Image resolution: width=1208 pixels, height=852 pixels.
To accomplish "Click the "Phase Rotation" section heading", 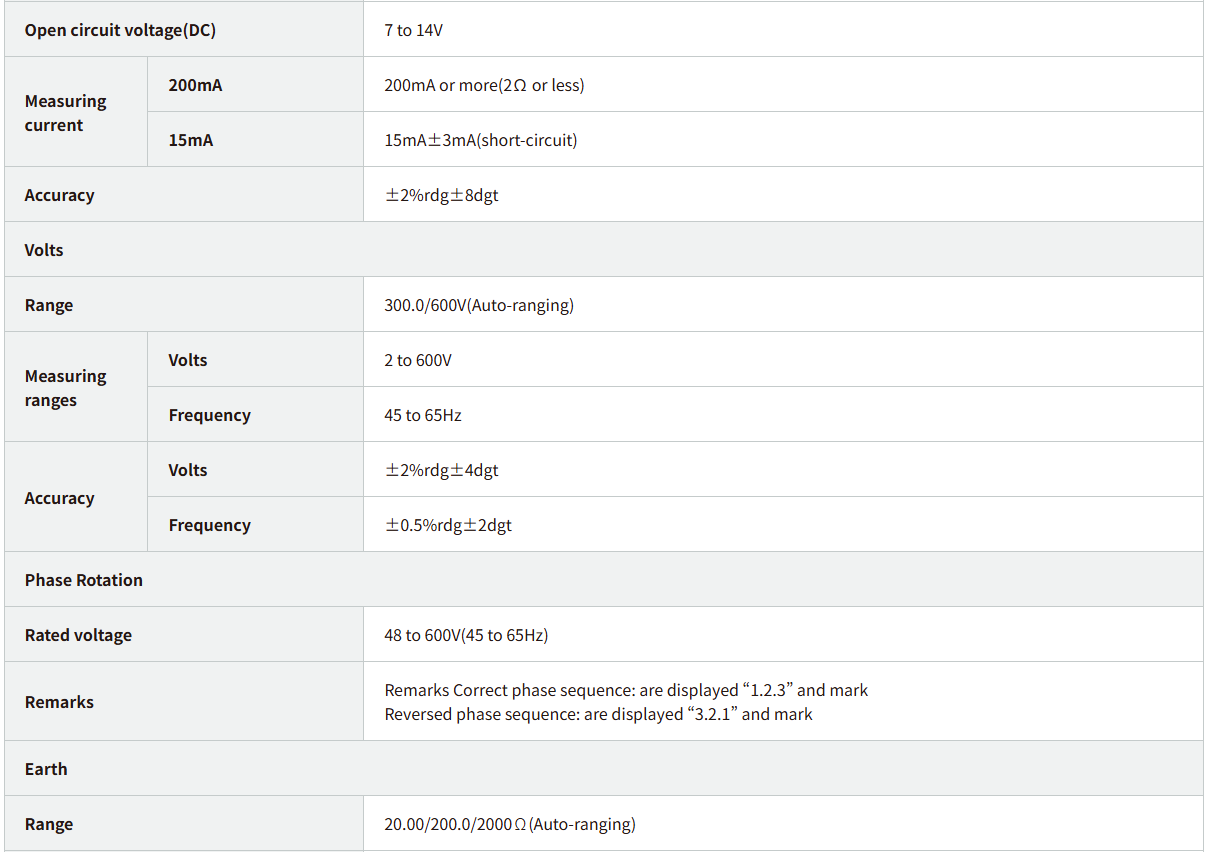I will tap(84, 580).
